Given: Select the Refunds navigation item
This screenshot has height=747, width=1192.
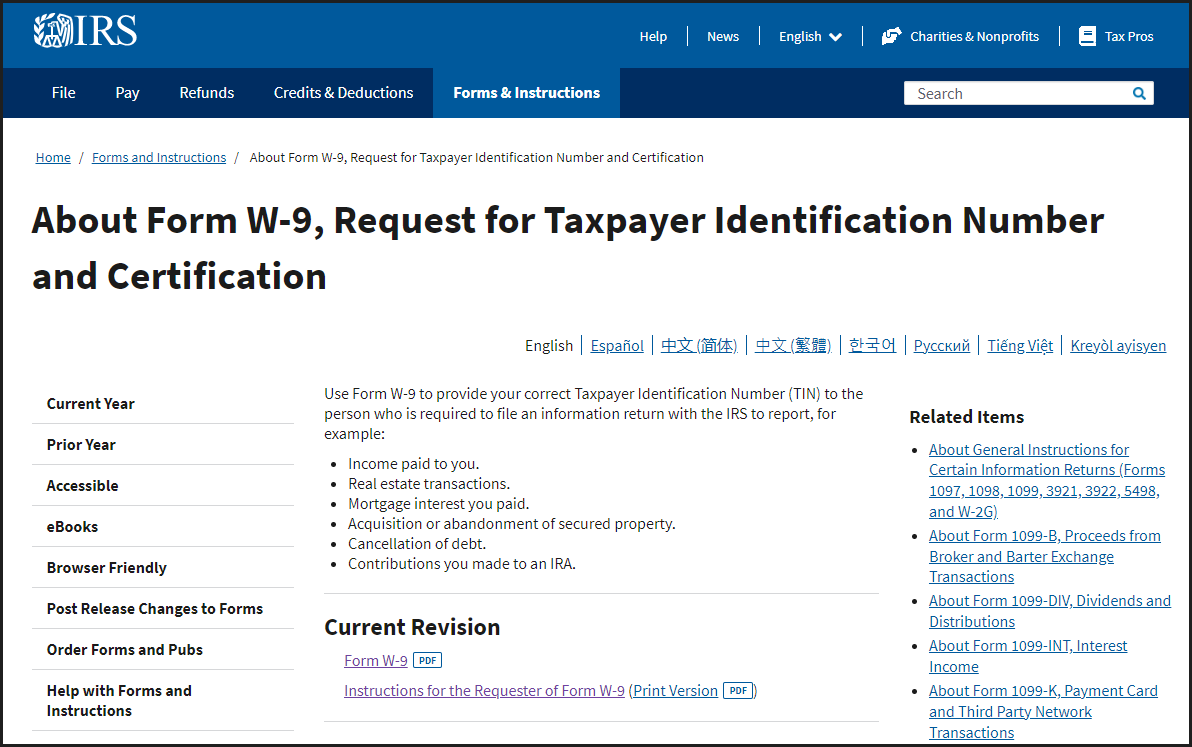Looking at the screenshot, I should [x=206, y=93].
